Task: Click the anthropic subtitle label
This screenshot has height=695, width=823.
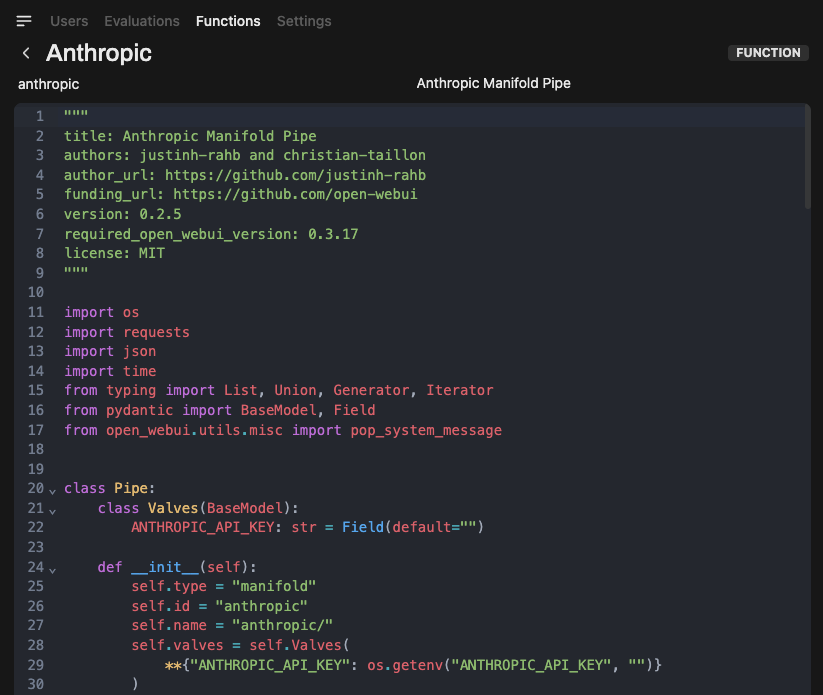Action: click(x=48, y=84)
